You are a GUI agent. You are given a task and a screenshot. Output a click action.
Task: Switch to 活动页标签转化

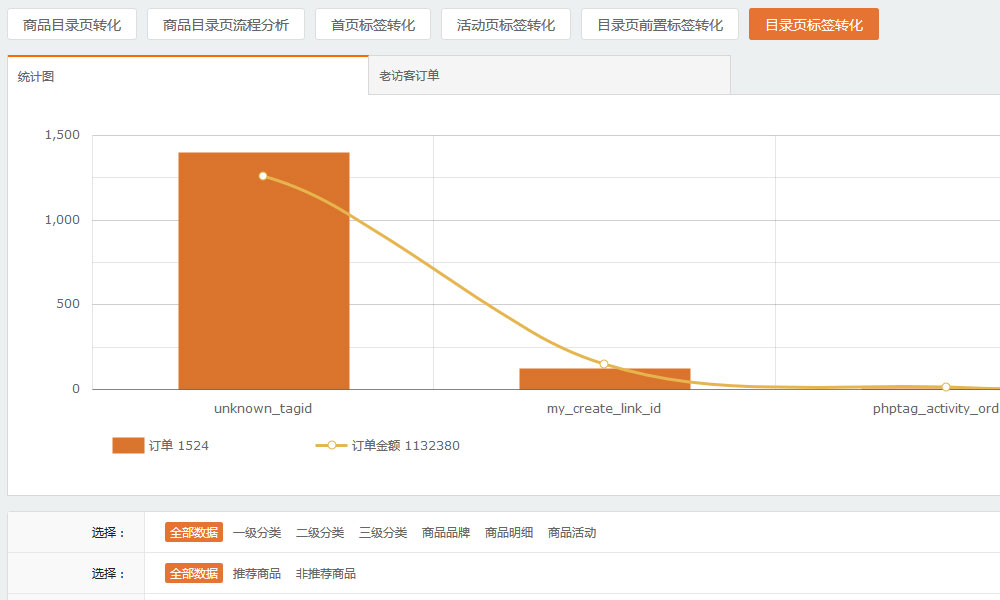click(x=506, y=25)
